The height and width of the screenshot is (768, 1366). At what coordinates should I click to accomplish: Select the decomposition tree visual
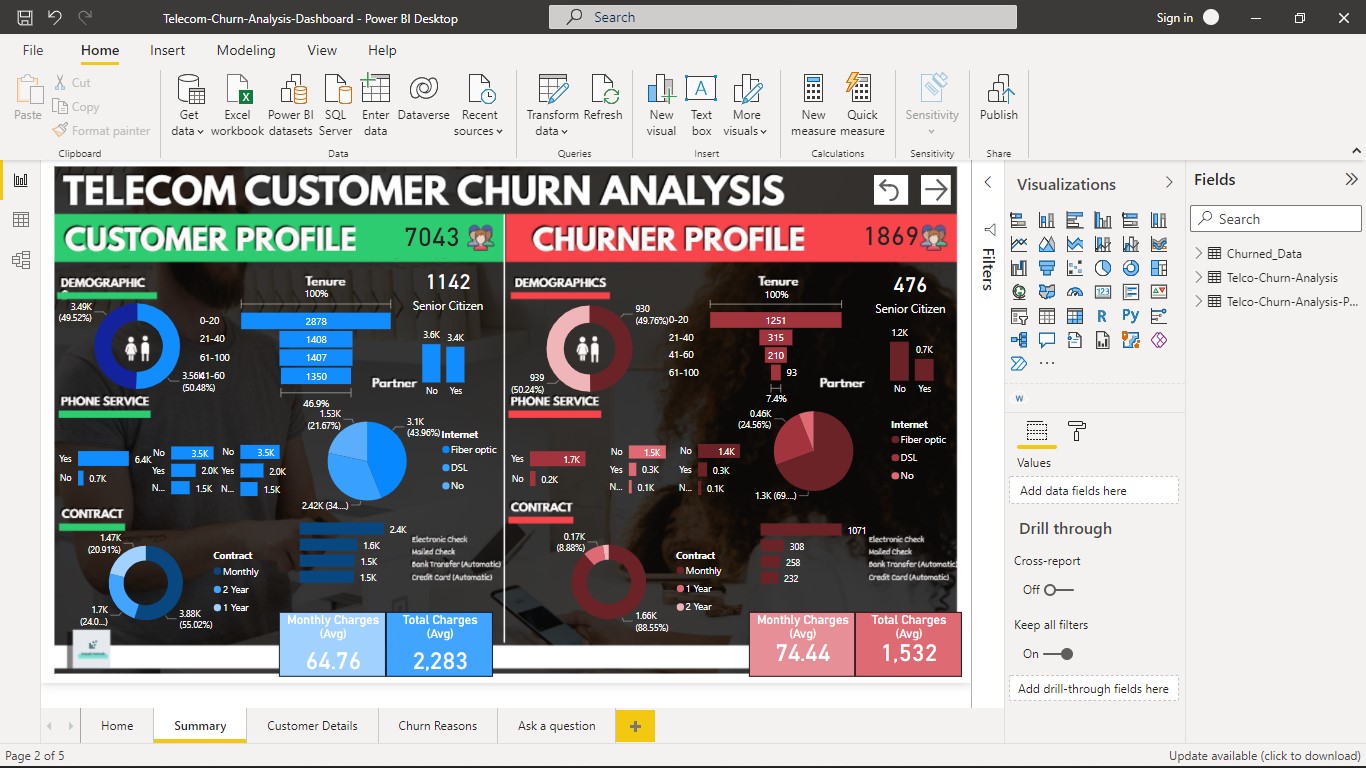pos(1019,340)
